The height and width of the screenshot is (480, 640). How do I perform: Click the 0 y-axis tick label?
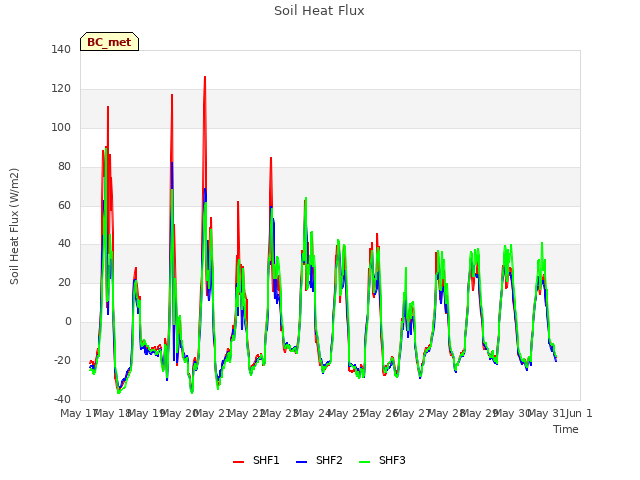(68, 322)
